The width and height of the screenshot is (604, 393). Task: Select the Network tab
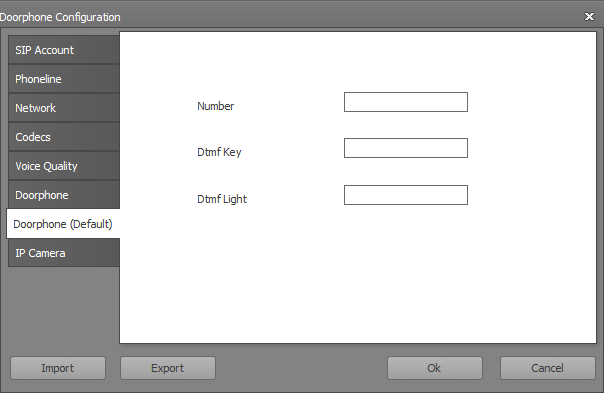tap(64, 108)
